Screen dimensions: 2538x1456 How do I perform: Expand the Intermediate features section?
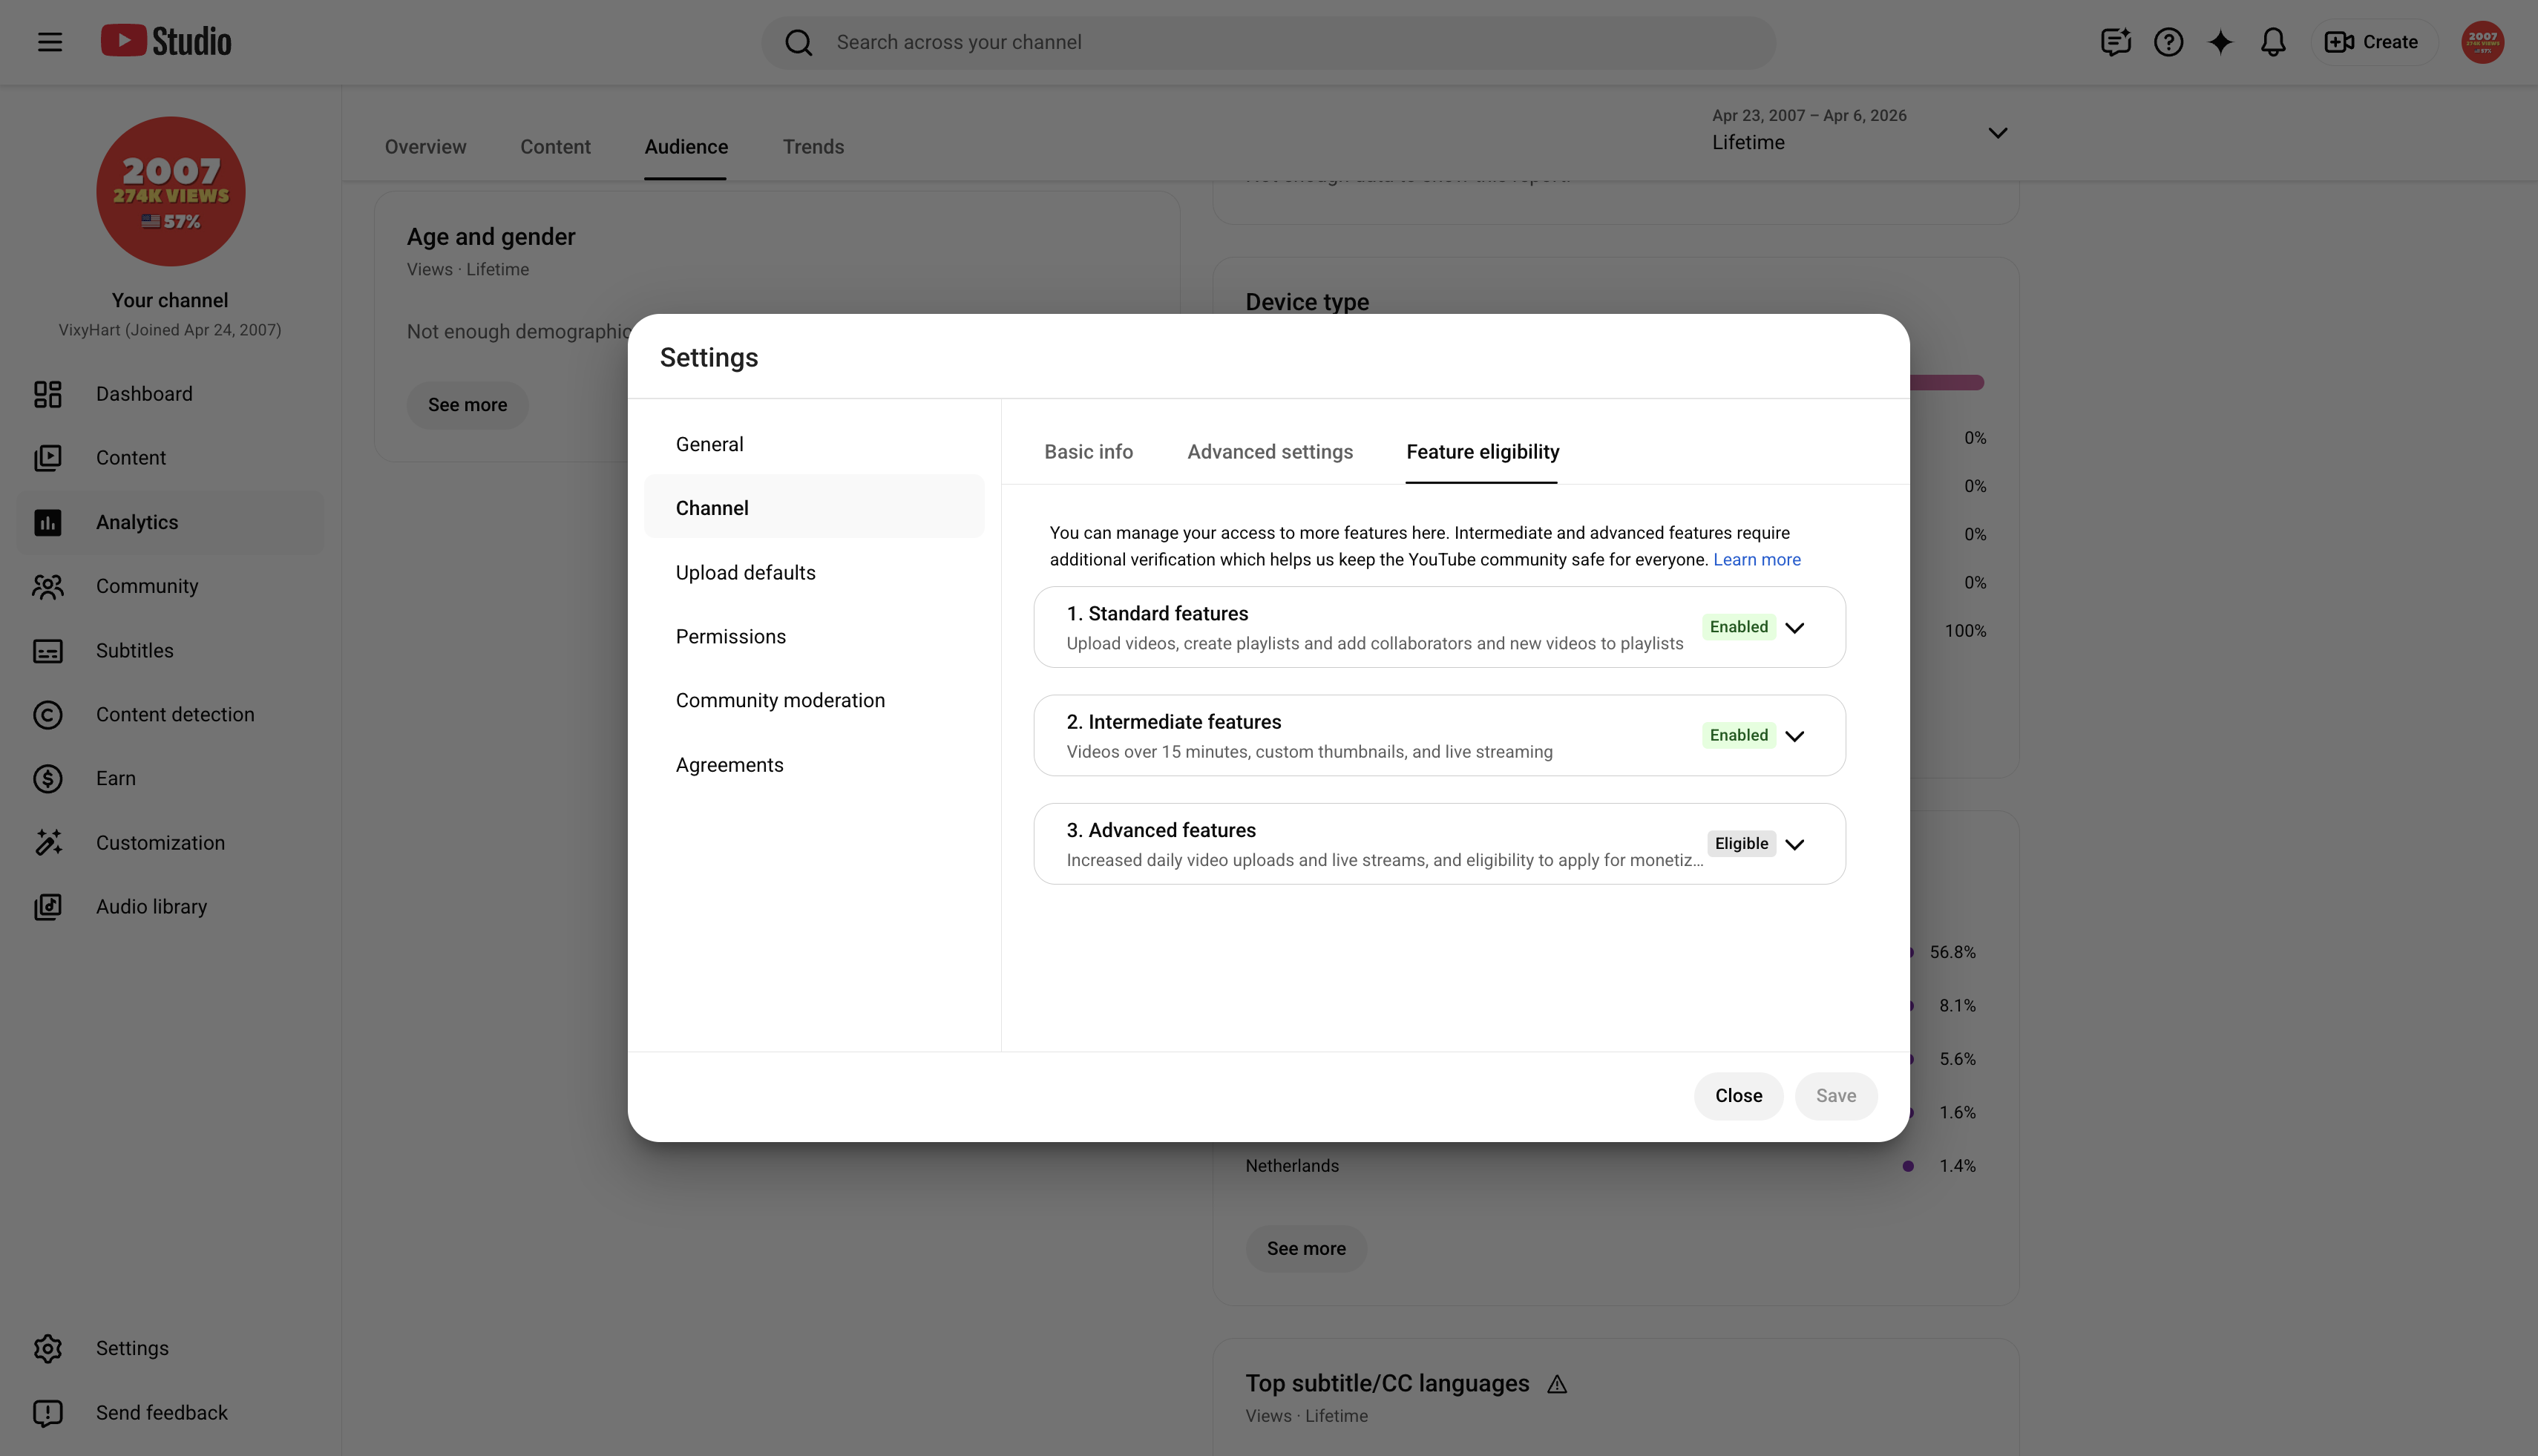[x=1794, y=736]
